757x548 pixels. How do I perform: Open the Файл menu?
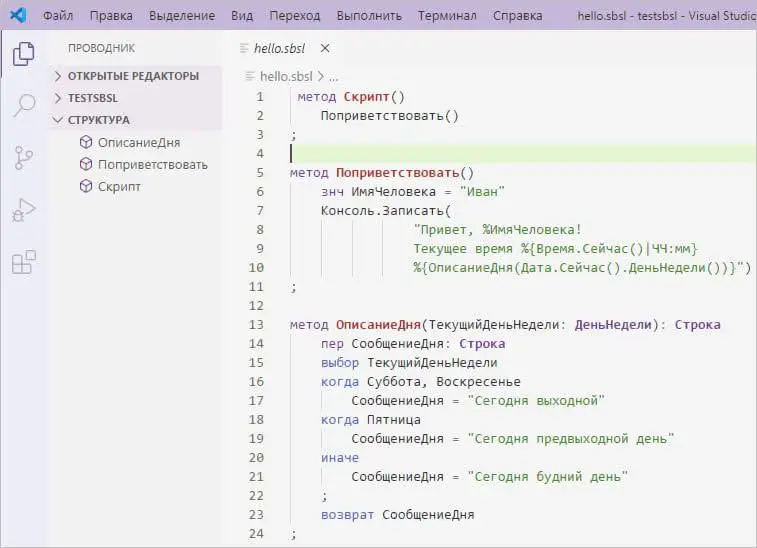[58, 15]
